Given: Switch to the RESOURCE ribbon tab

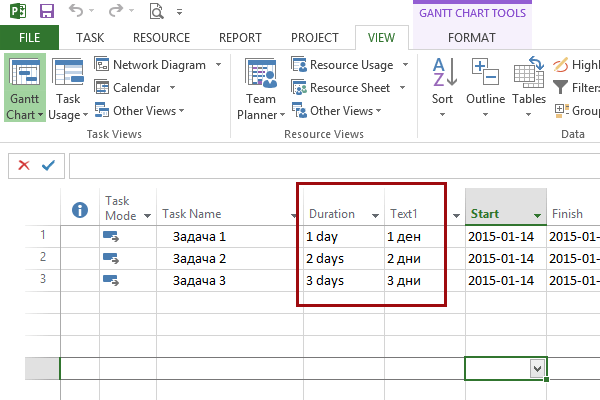Looking at the screenshot, I should pyautogui.click(x=161, y=38).
